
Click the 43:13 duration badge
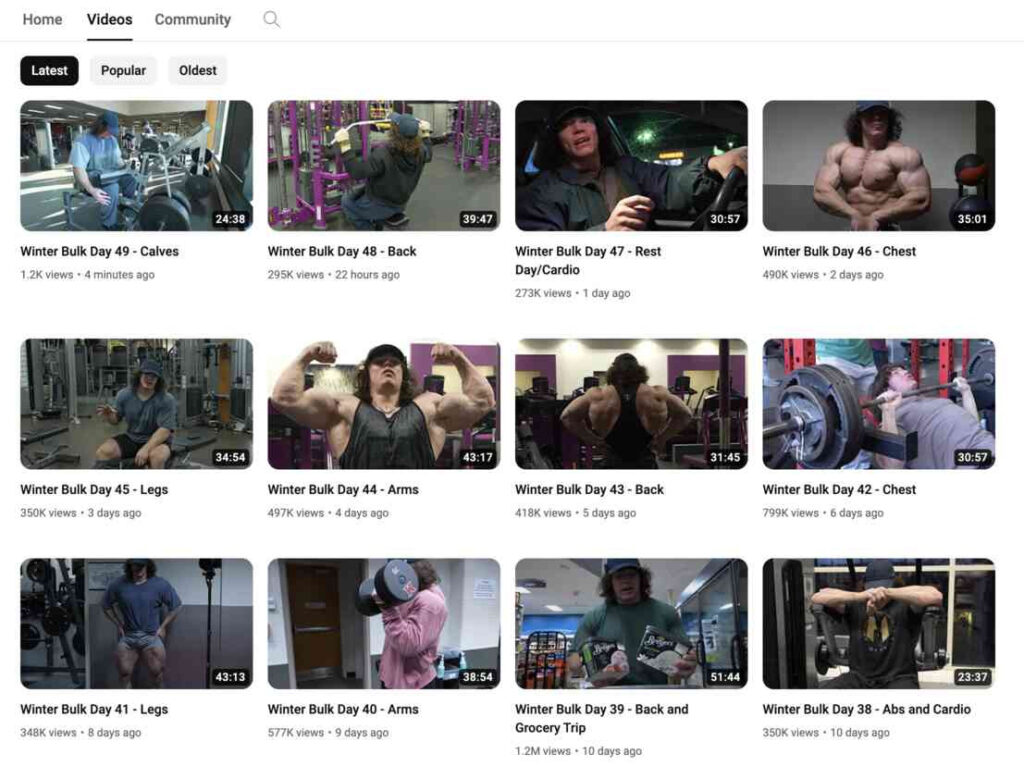[230, 677]
